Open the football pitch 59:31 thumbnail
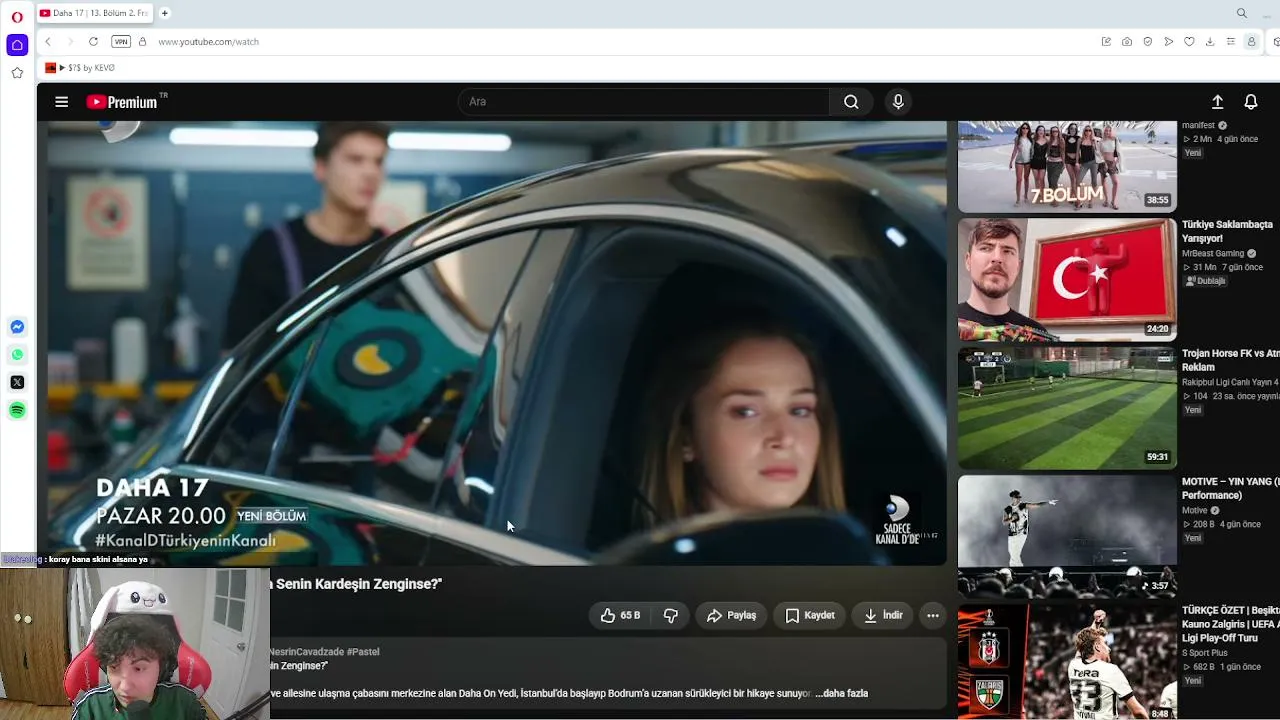This screenshot has width=1280, height=720. tap(1067, 408)
